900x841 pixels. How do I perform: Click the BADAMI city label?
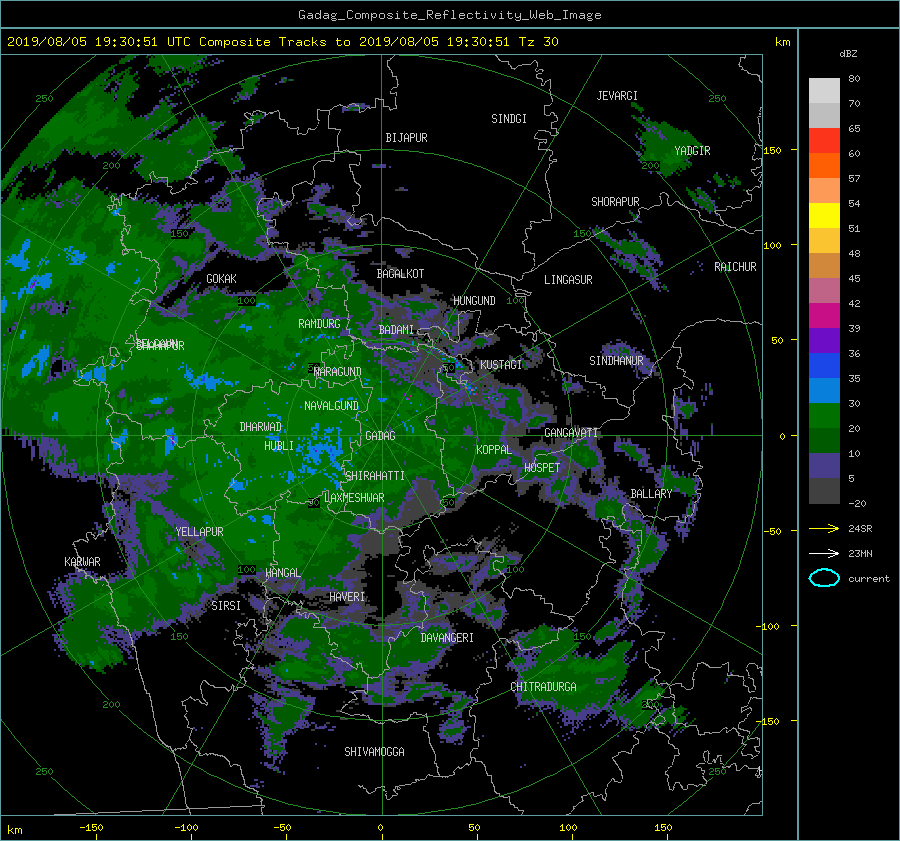pyautogui.click(x=396, y=330)
